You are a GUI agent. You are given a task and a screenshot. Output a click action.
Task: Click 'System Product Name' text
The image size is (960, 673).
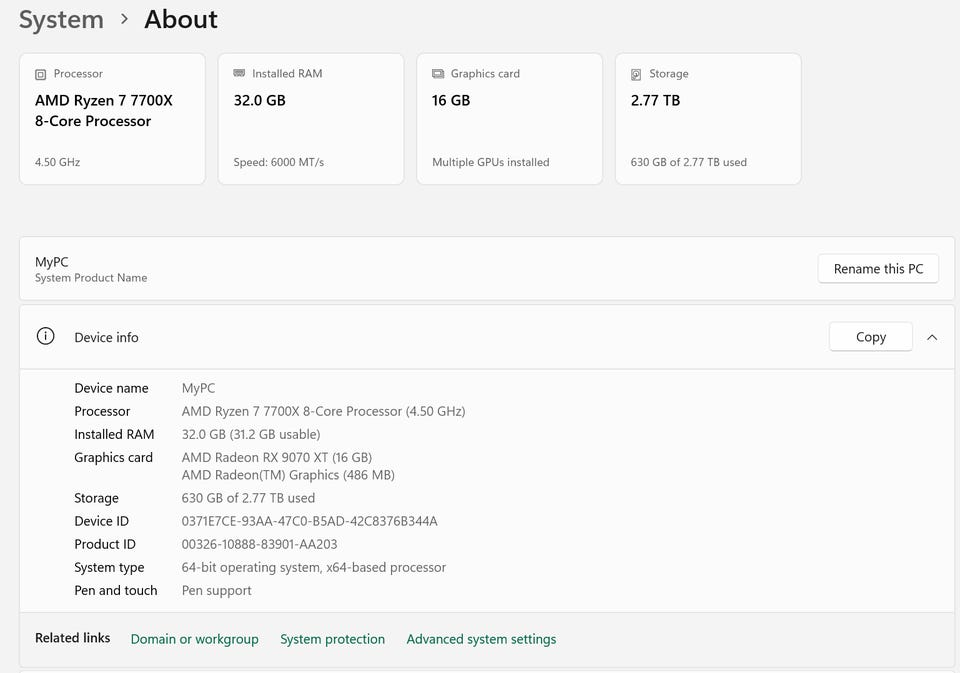pyautogui.click(x=91, y=278)
